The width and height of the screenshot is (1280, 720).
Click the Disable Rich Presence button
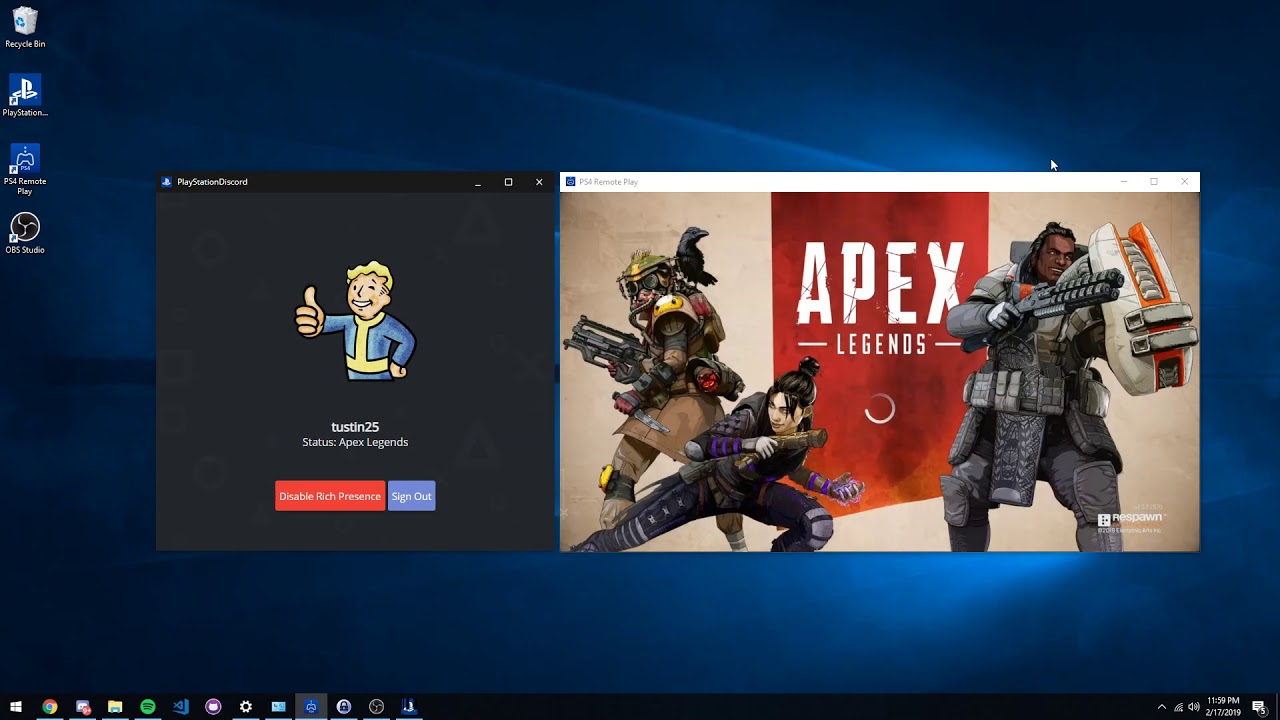point(330,496)
